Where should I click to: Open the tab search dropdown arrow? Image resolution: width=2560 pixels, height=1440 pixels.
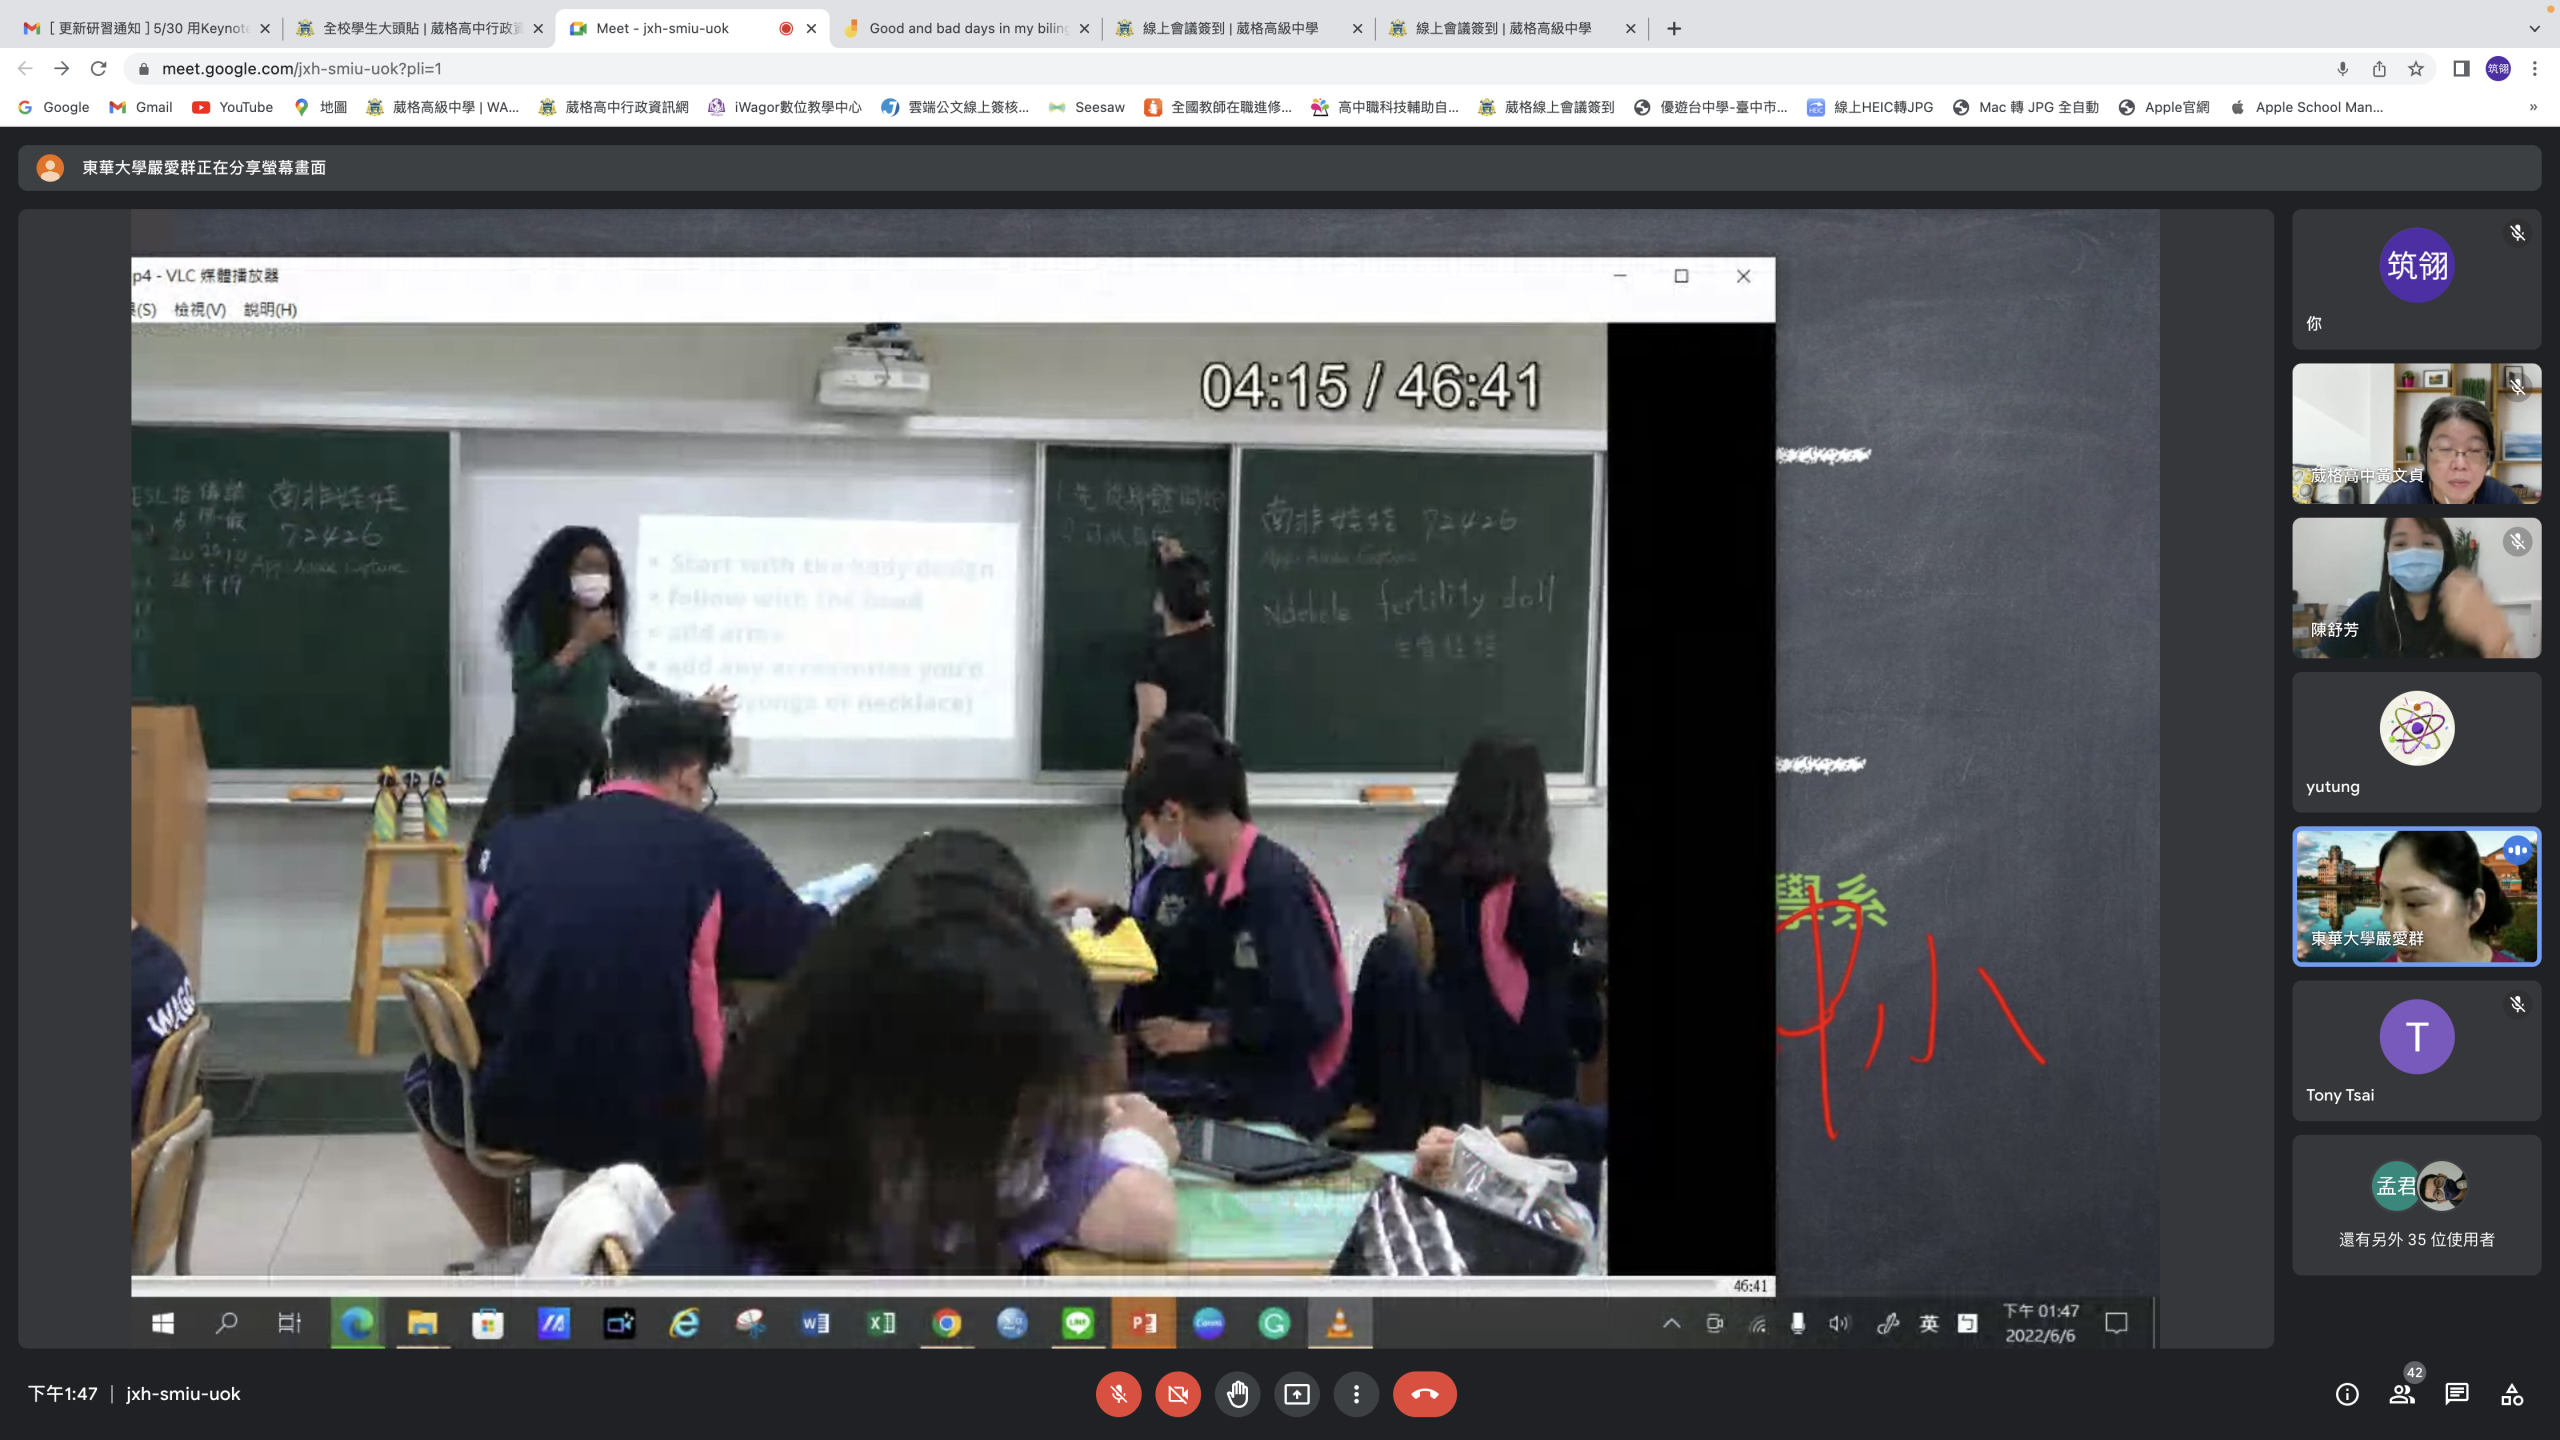coord(2534,28)
